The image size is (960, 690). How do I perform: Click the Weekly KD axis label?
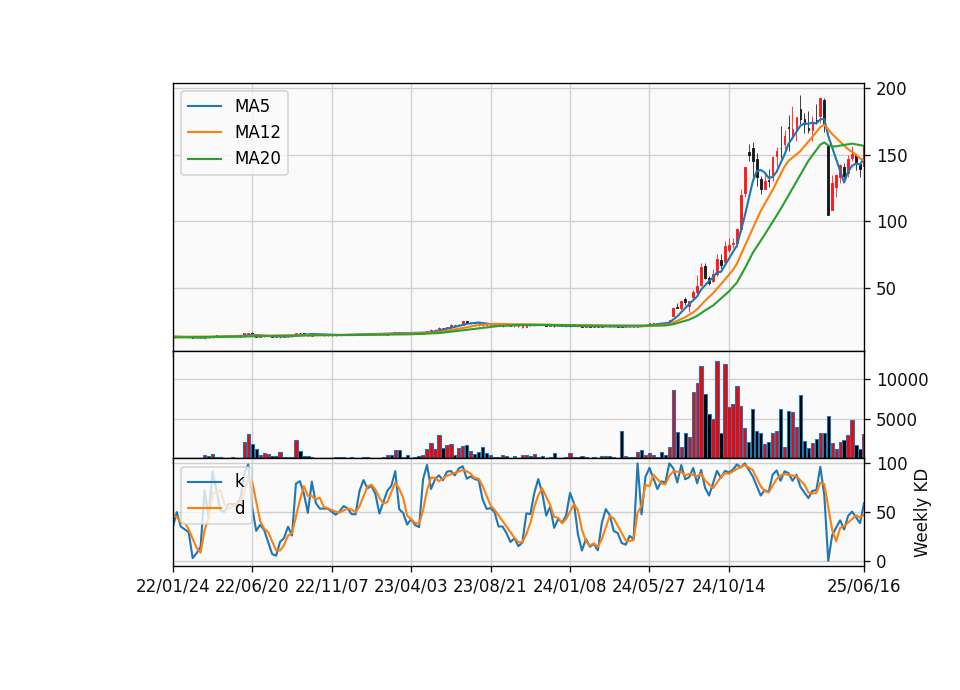point(920,513)
